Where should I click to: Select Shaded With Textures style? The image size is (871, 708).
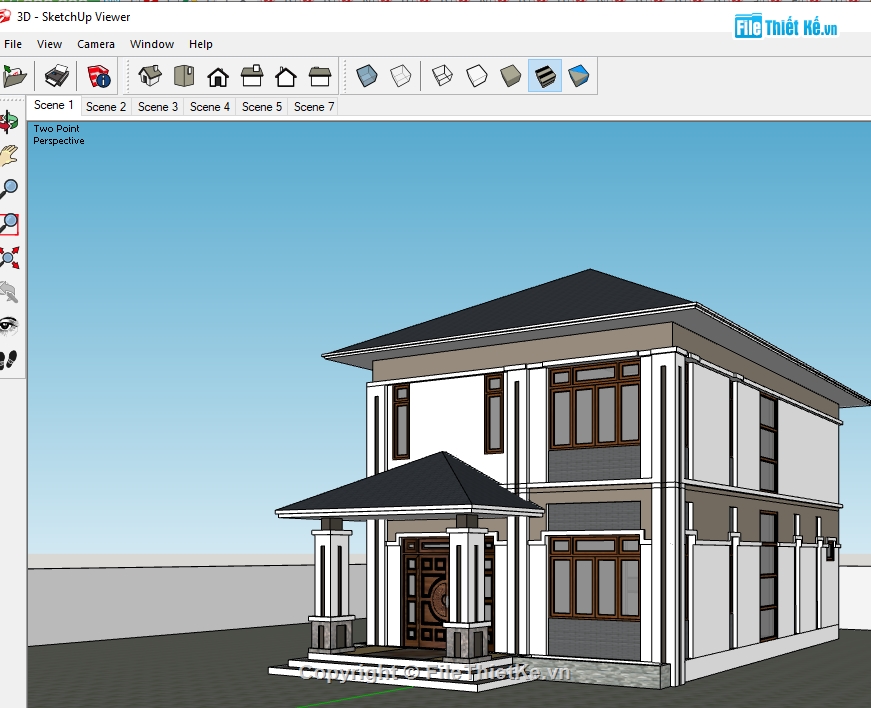(545, 76)
